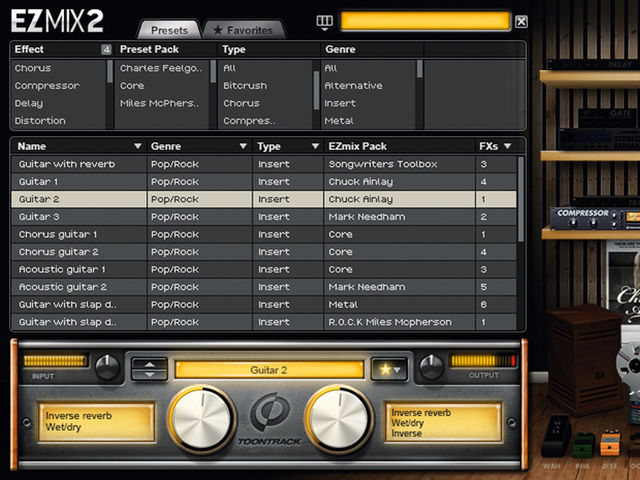Select Compressor in the Effect filter list

click(x=47, y=85)
